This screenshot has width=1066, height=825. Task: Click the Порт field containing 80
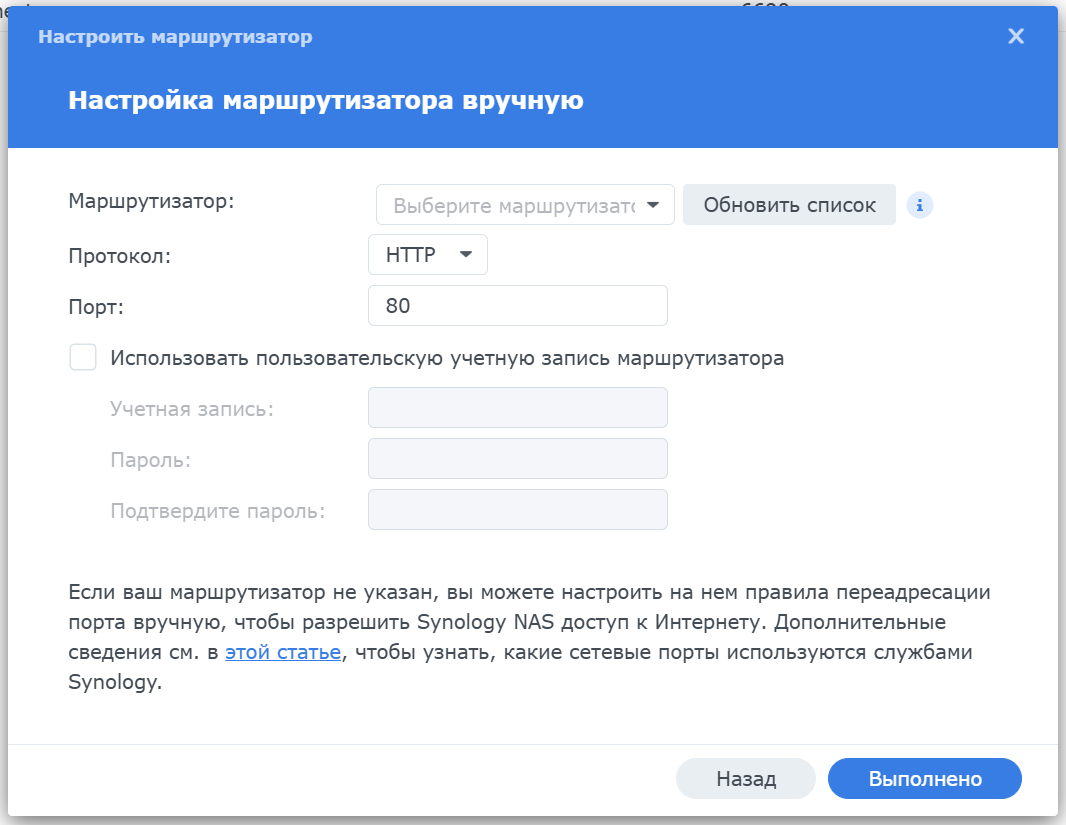[517, 306]
